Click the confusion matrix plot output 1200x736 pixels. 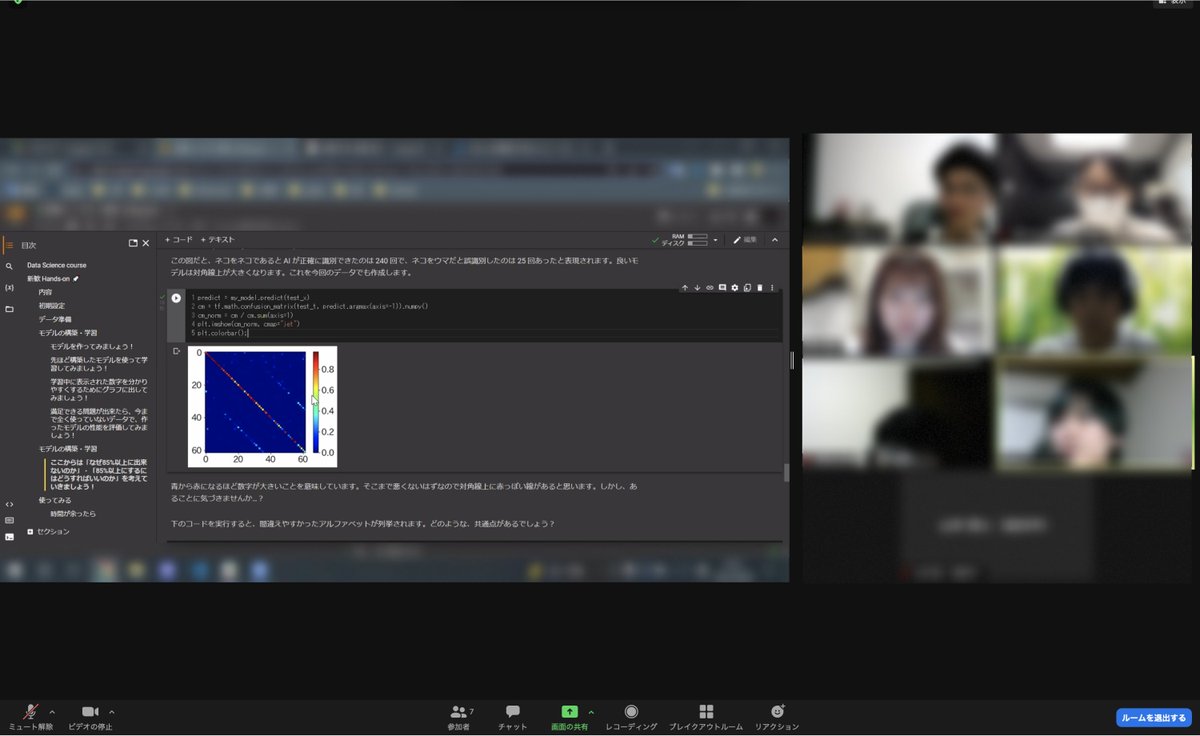(262, 406)
